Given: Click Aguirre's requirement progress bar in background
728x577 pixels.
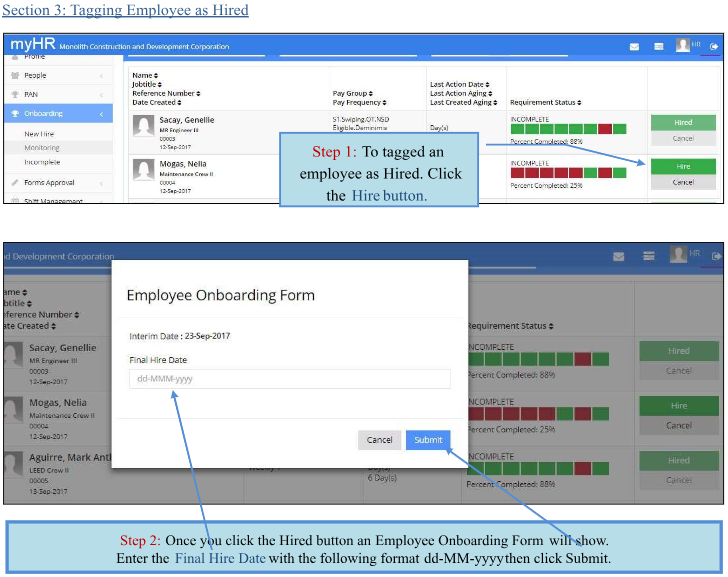Looking at the screenshot, I should coord(539,468).
